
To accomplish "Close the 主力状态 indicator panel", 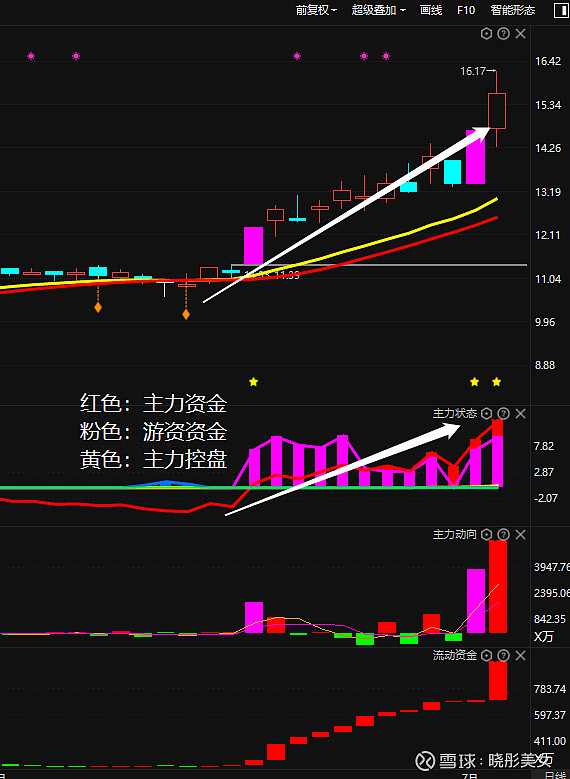I will tap(520, 413).
